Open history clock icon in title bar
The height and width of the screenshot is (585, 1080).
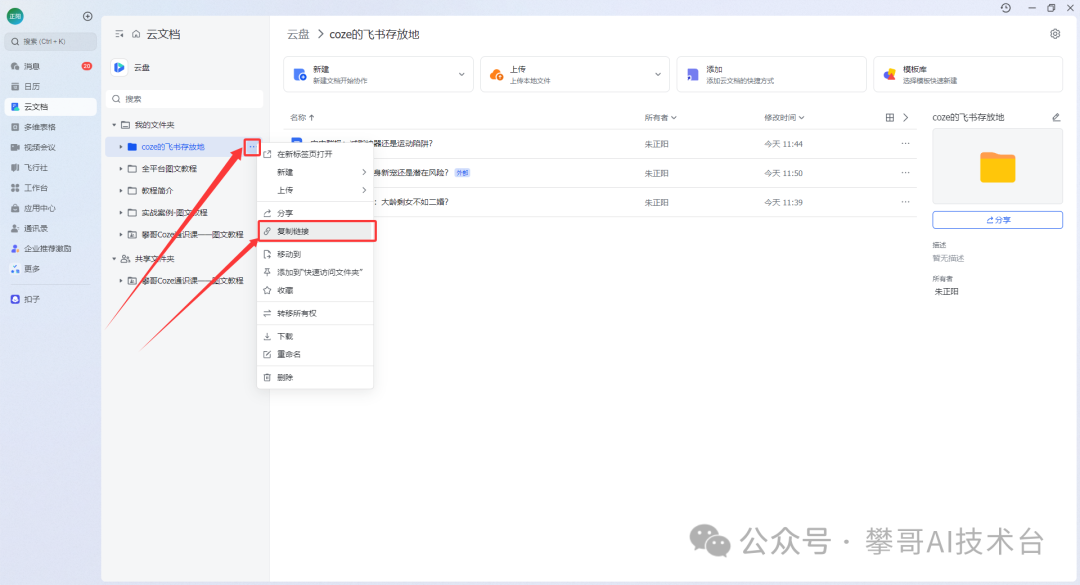tap(1006, 8)
